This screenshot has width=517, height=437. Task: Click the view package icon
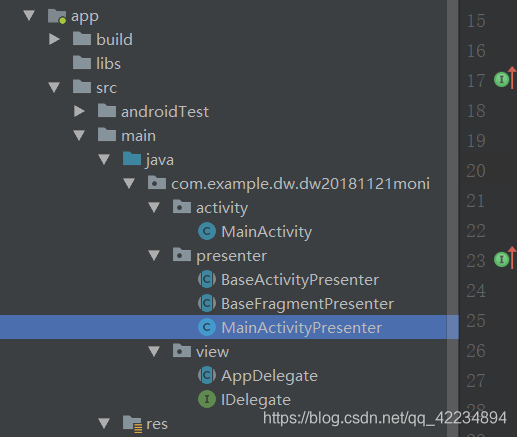tap(182, 351)
